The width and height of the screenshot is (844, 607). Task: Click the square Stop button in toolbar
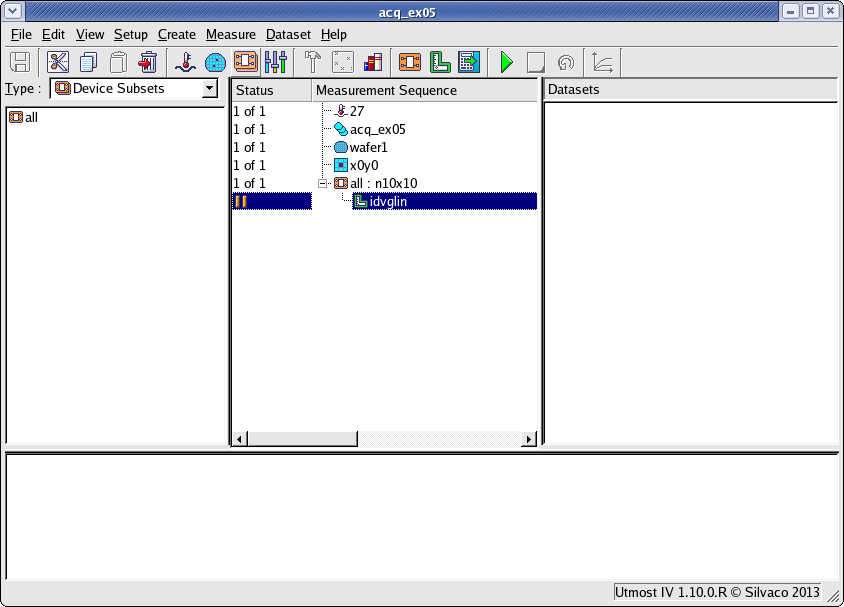pos(536,62)
